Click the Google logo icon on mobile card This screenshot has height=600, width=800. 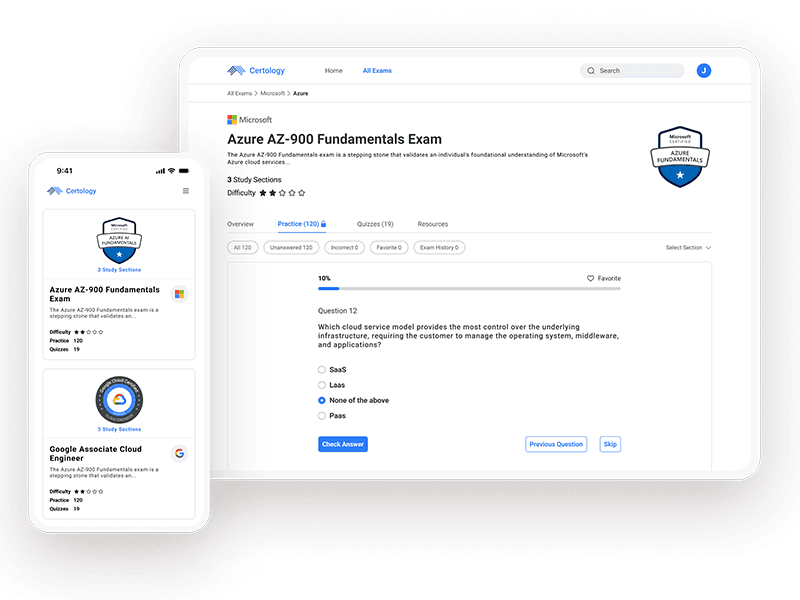click(179, 453)
